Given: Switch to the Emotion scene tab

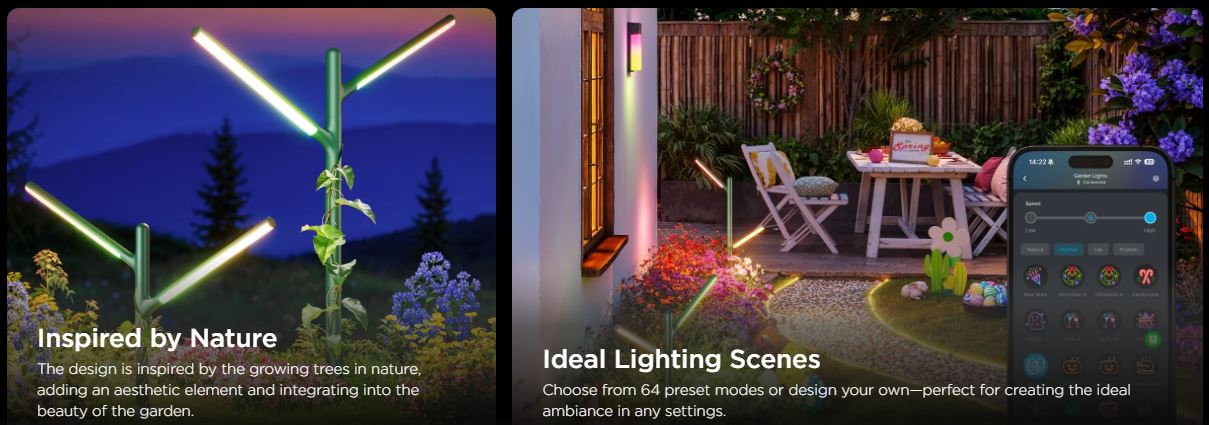Looking at the screenshot, I should pyautogui.click(x=1127, y=249).
